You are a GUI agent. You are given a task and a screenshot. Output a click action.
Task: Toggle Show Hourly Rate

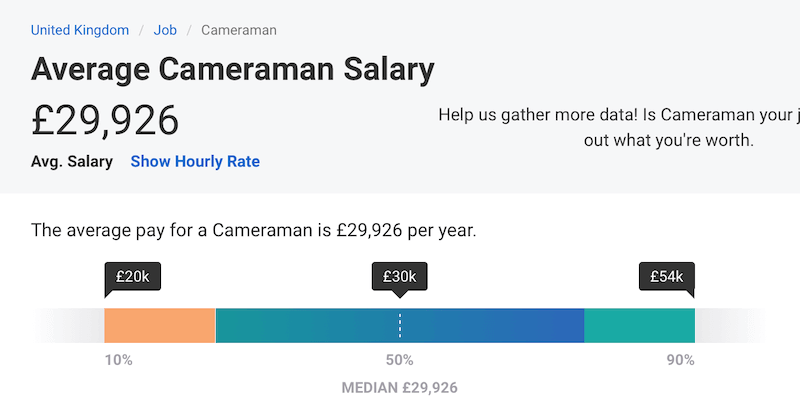(x=195, y=161)
